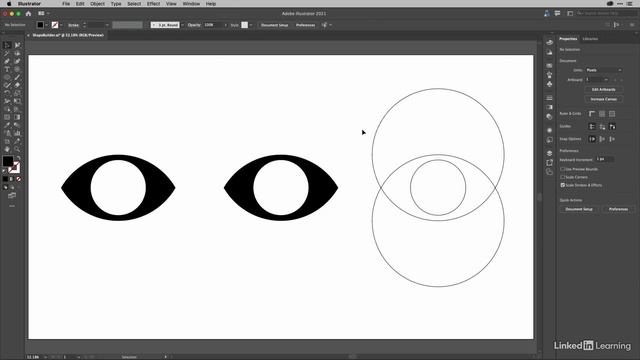This screenshot has width=640, height=360.
Task: Select the Properties tab
Action: [568, 39]
